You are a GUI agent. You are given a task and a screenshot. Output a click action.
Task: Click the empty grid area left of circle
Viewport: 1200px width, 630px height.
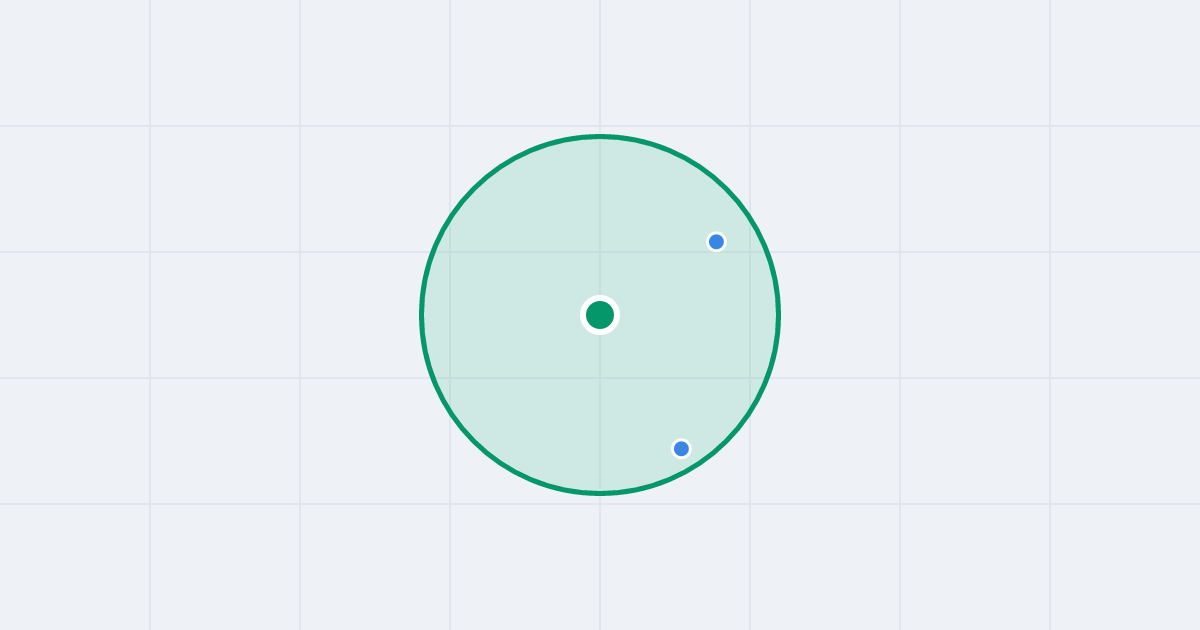[x=210, y=315]
